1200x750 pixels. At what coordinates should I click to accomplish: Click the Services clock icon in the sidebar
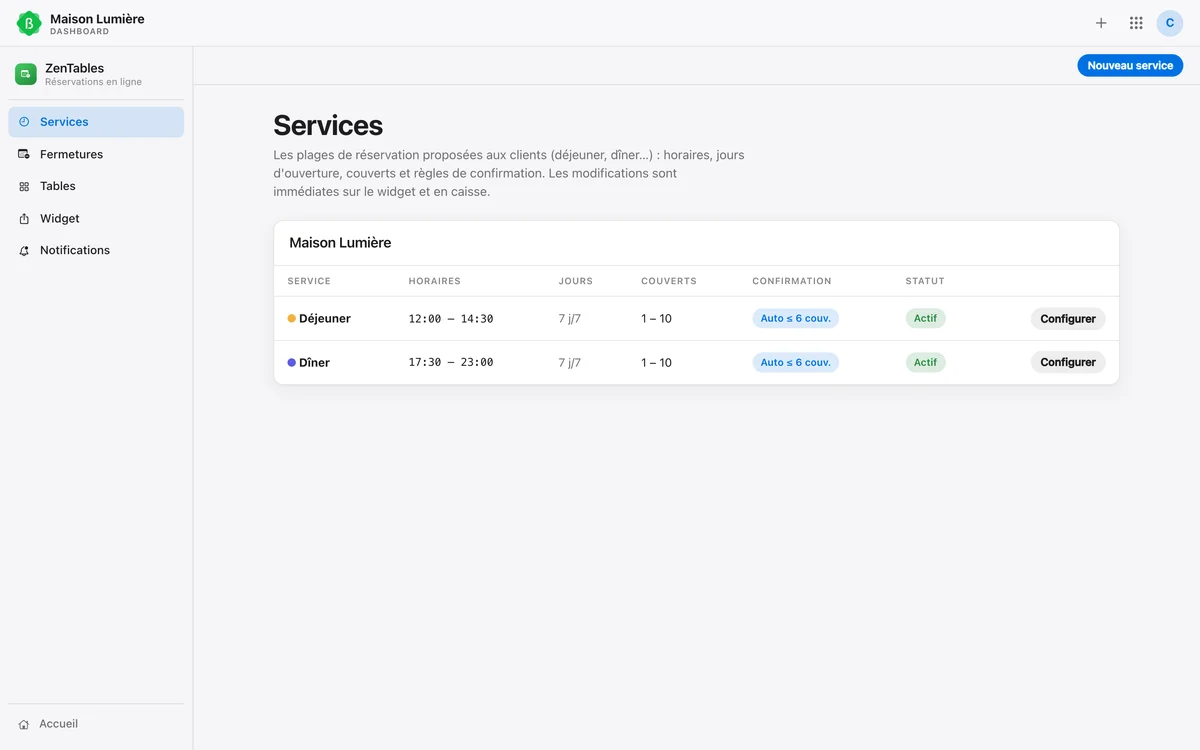click(24, 122)
